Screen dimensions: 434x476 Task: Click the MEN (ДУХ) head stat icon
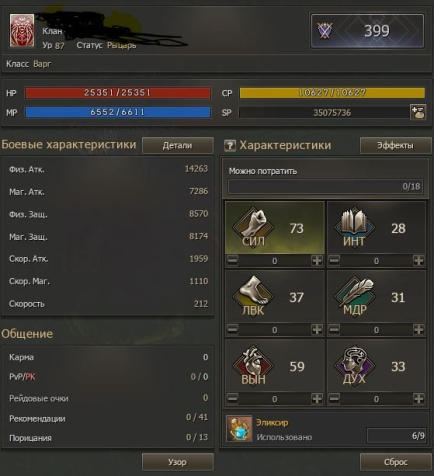pyautogui.click(x=355, y=365)
